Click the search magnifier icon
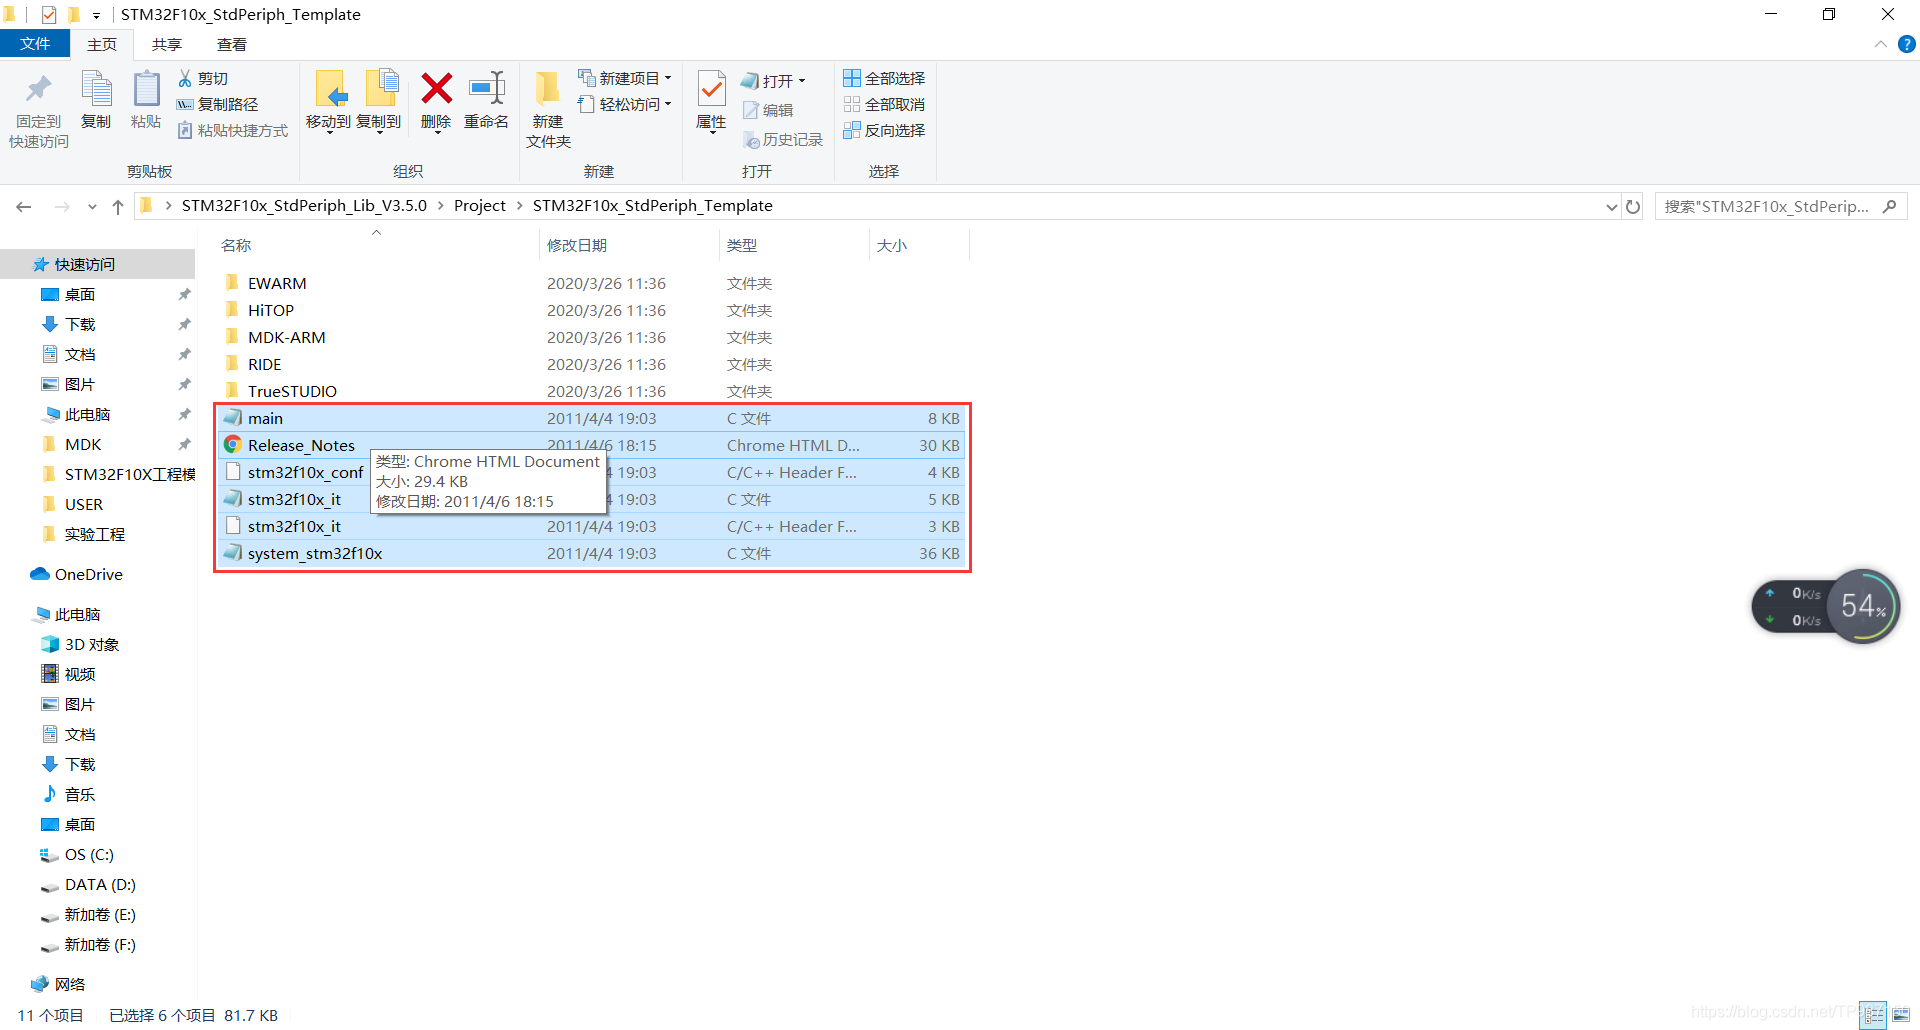Viewport: 1920px width, 1030px height. click(x=1889, y=206)
